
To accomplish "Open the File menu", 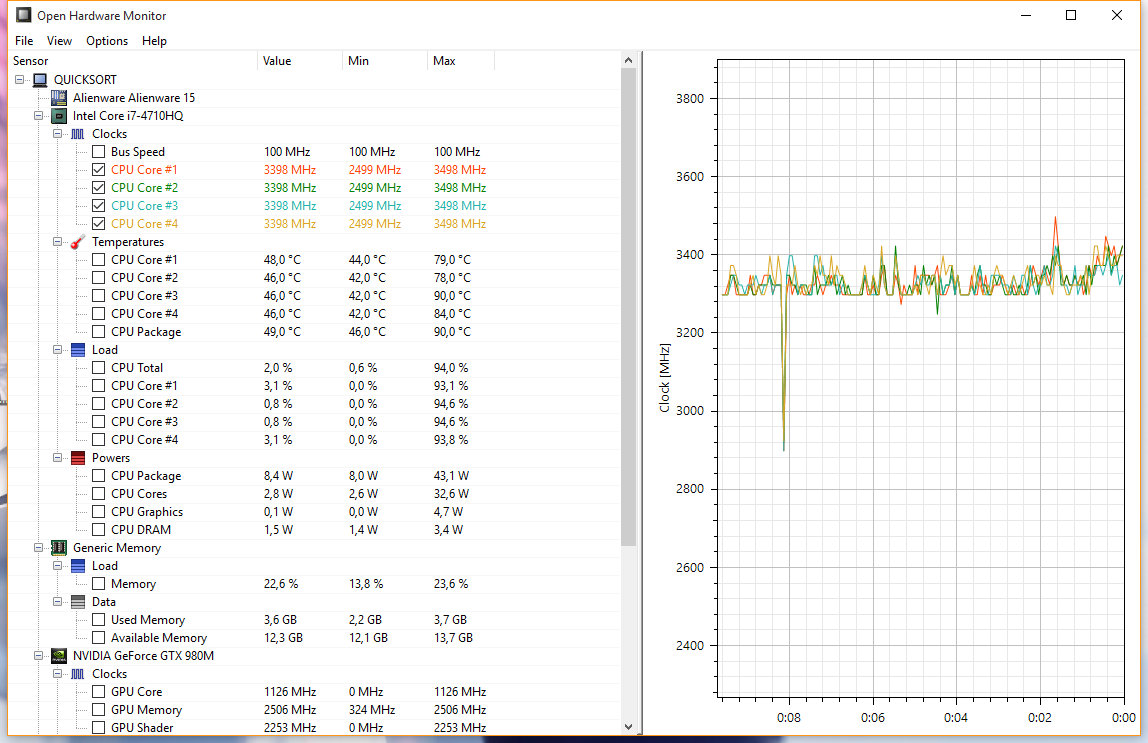I will tap(24, 41).
